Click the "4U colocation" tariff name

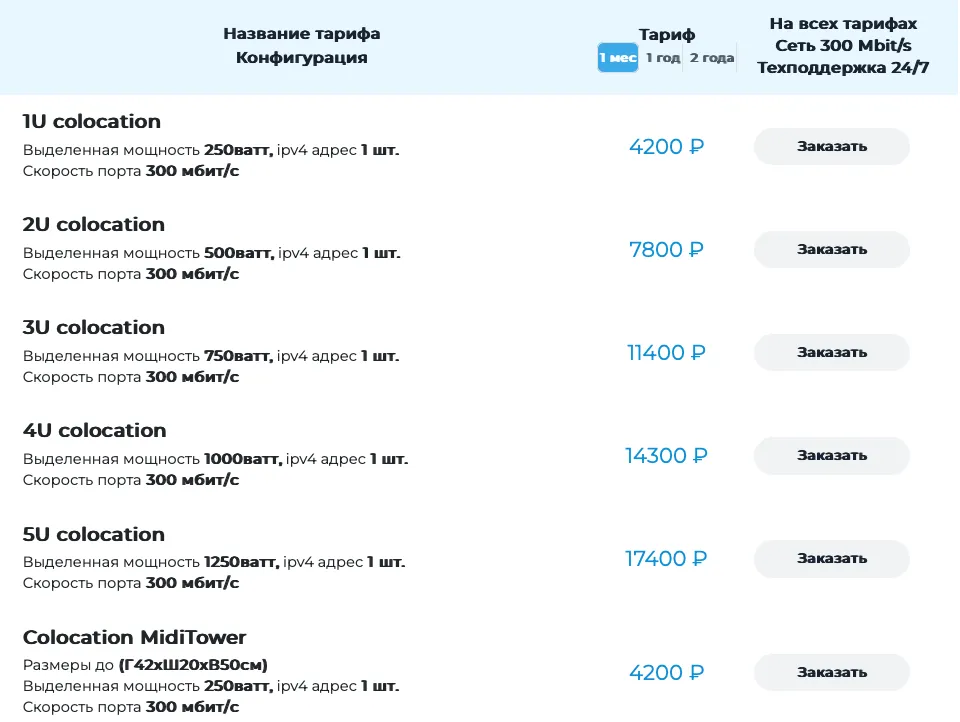95,431
